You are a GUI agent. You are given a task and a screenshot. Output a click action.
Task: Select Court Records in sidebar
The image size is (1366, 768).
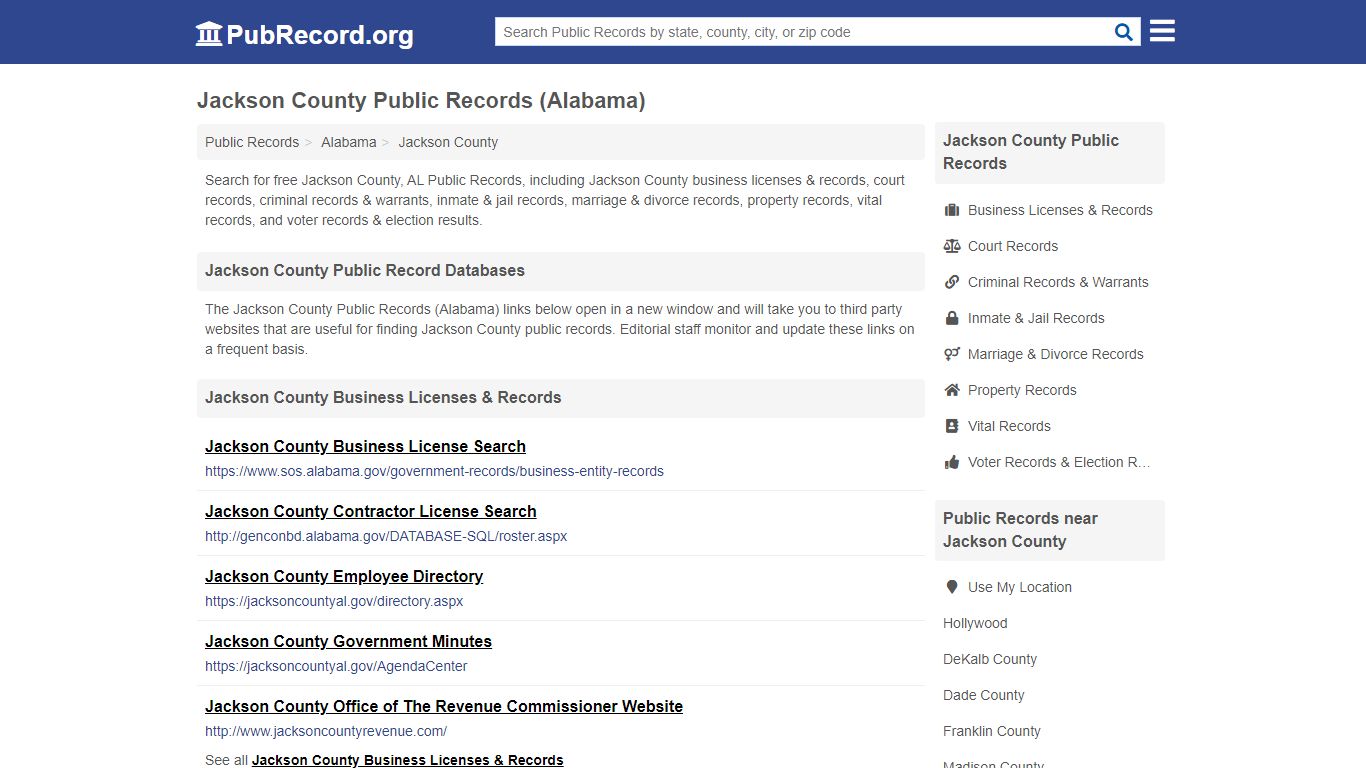[1013, 246]
